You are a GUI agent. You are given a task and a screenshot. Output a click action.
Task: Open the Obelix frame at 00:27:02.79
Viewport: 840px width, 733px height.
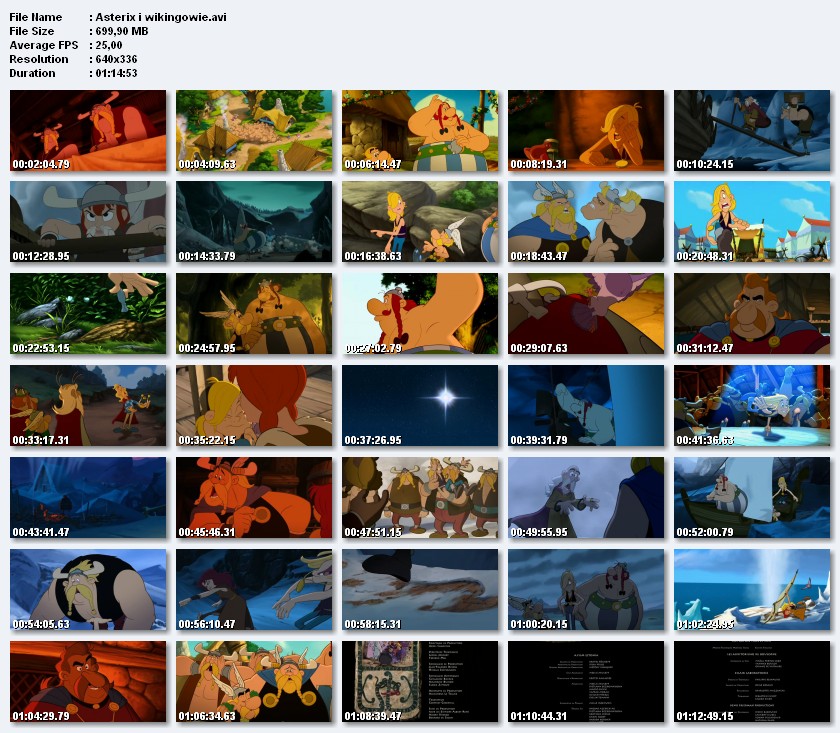[420, 314]
